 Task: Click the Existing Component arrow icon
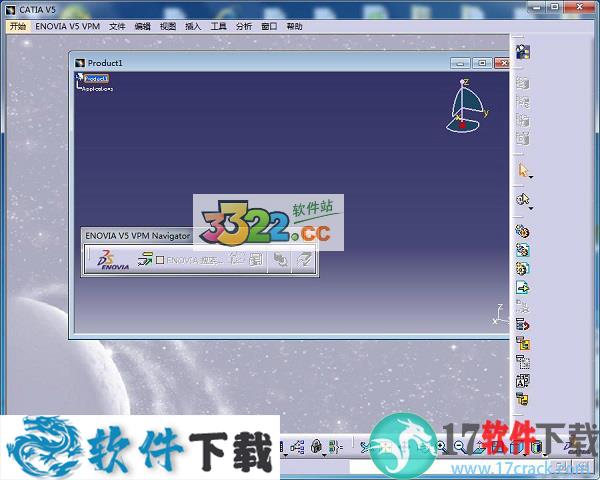[x=522, y=287]
